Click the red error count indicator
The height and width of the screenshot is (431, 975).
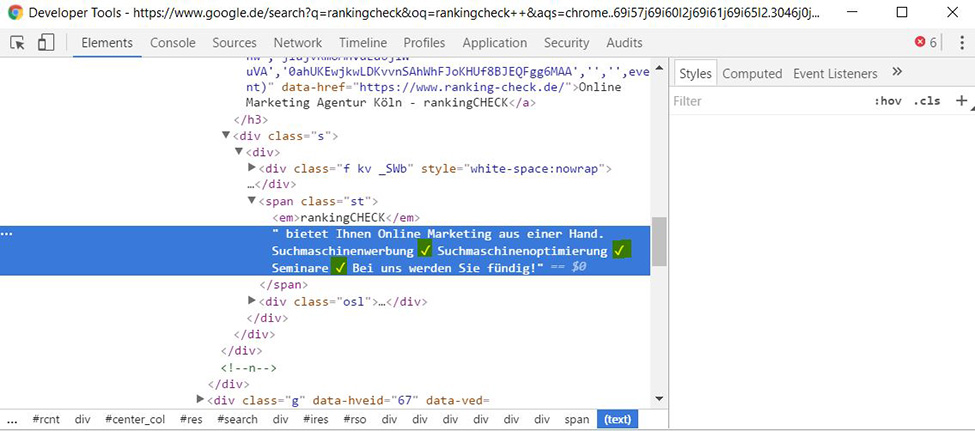(925, 42)
